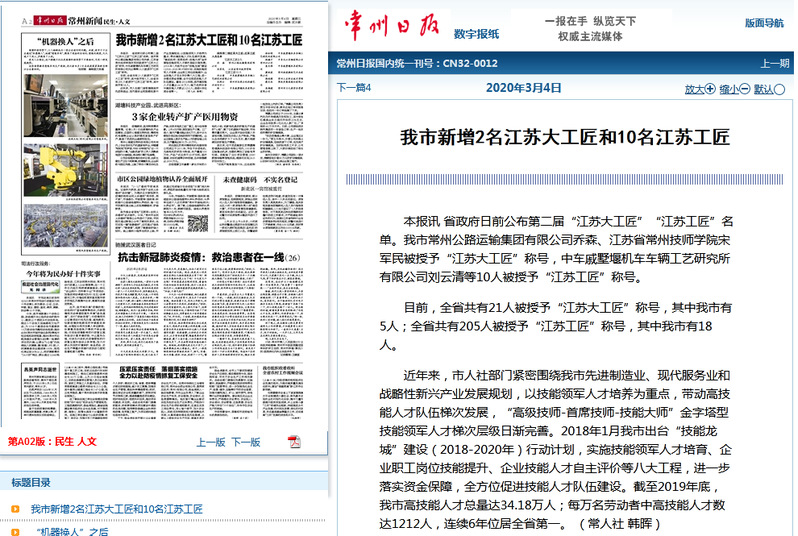Screen dimensions: 798x536
Task: Open title list entry 我市新增2名江苏大工匠
Action: pos(117,509)
